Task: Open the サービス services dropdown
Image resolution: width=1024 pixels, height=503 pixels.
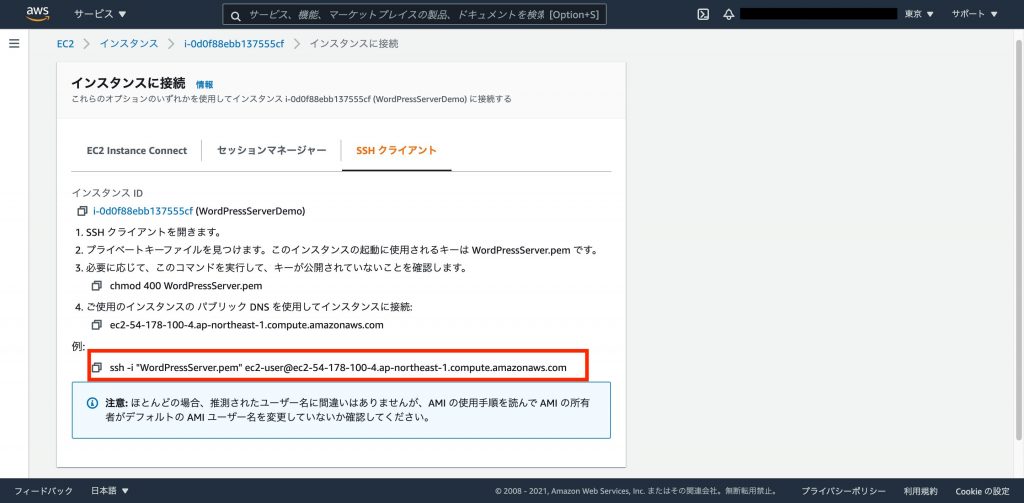Action: tap(101, 14)
